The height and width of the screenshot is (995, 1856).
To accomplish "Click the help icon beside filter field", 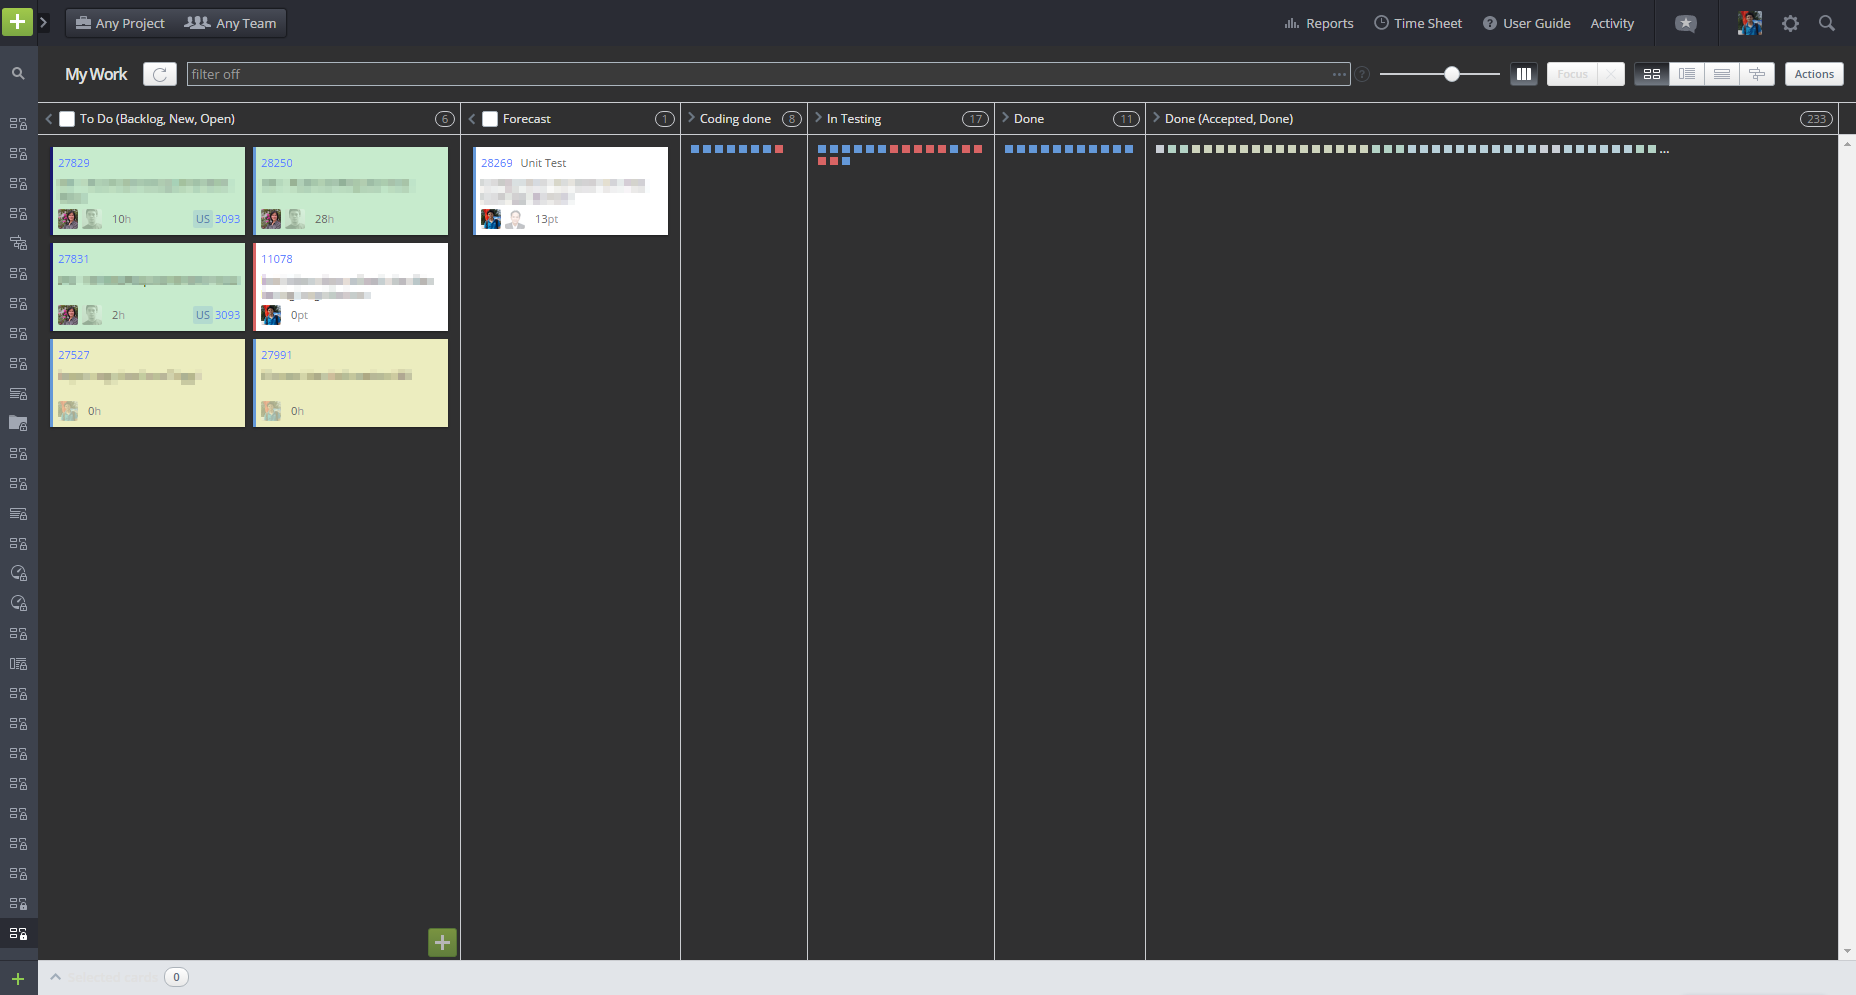I will pyautogui.click(x=1362, y=74).
